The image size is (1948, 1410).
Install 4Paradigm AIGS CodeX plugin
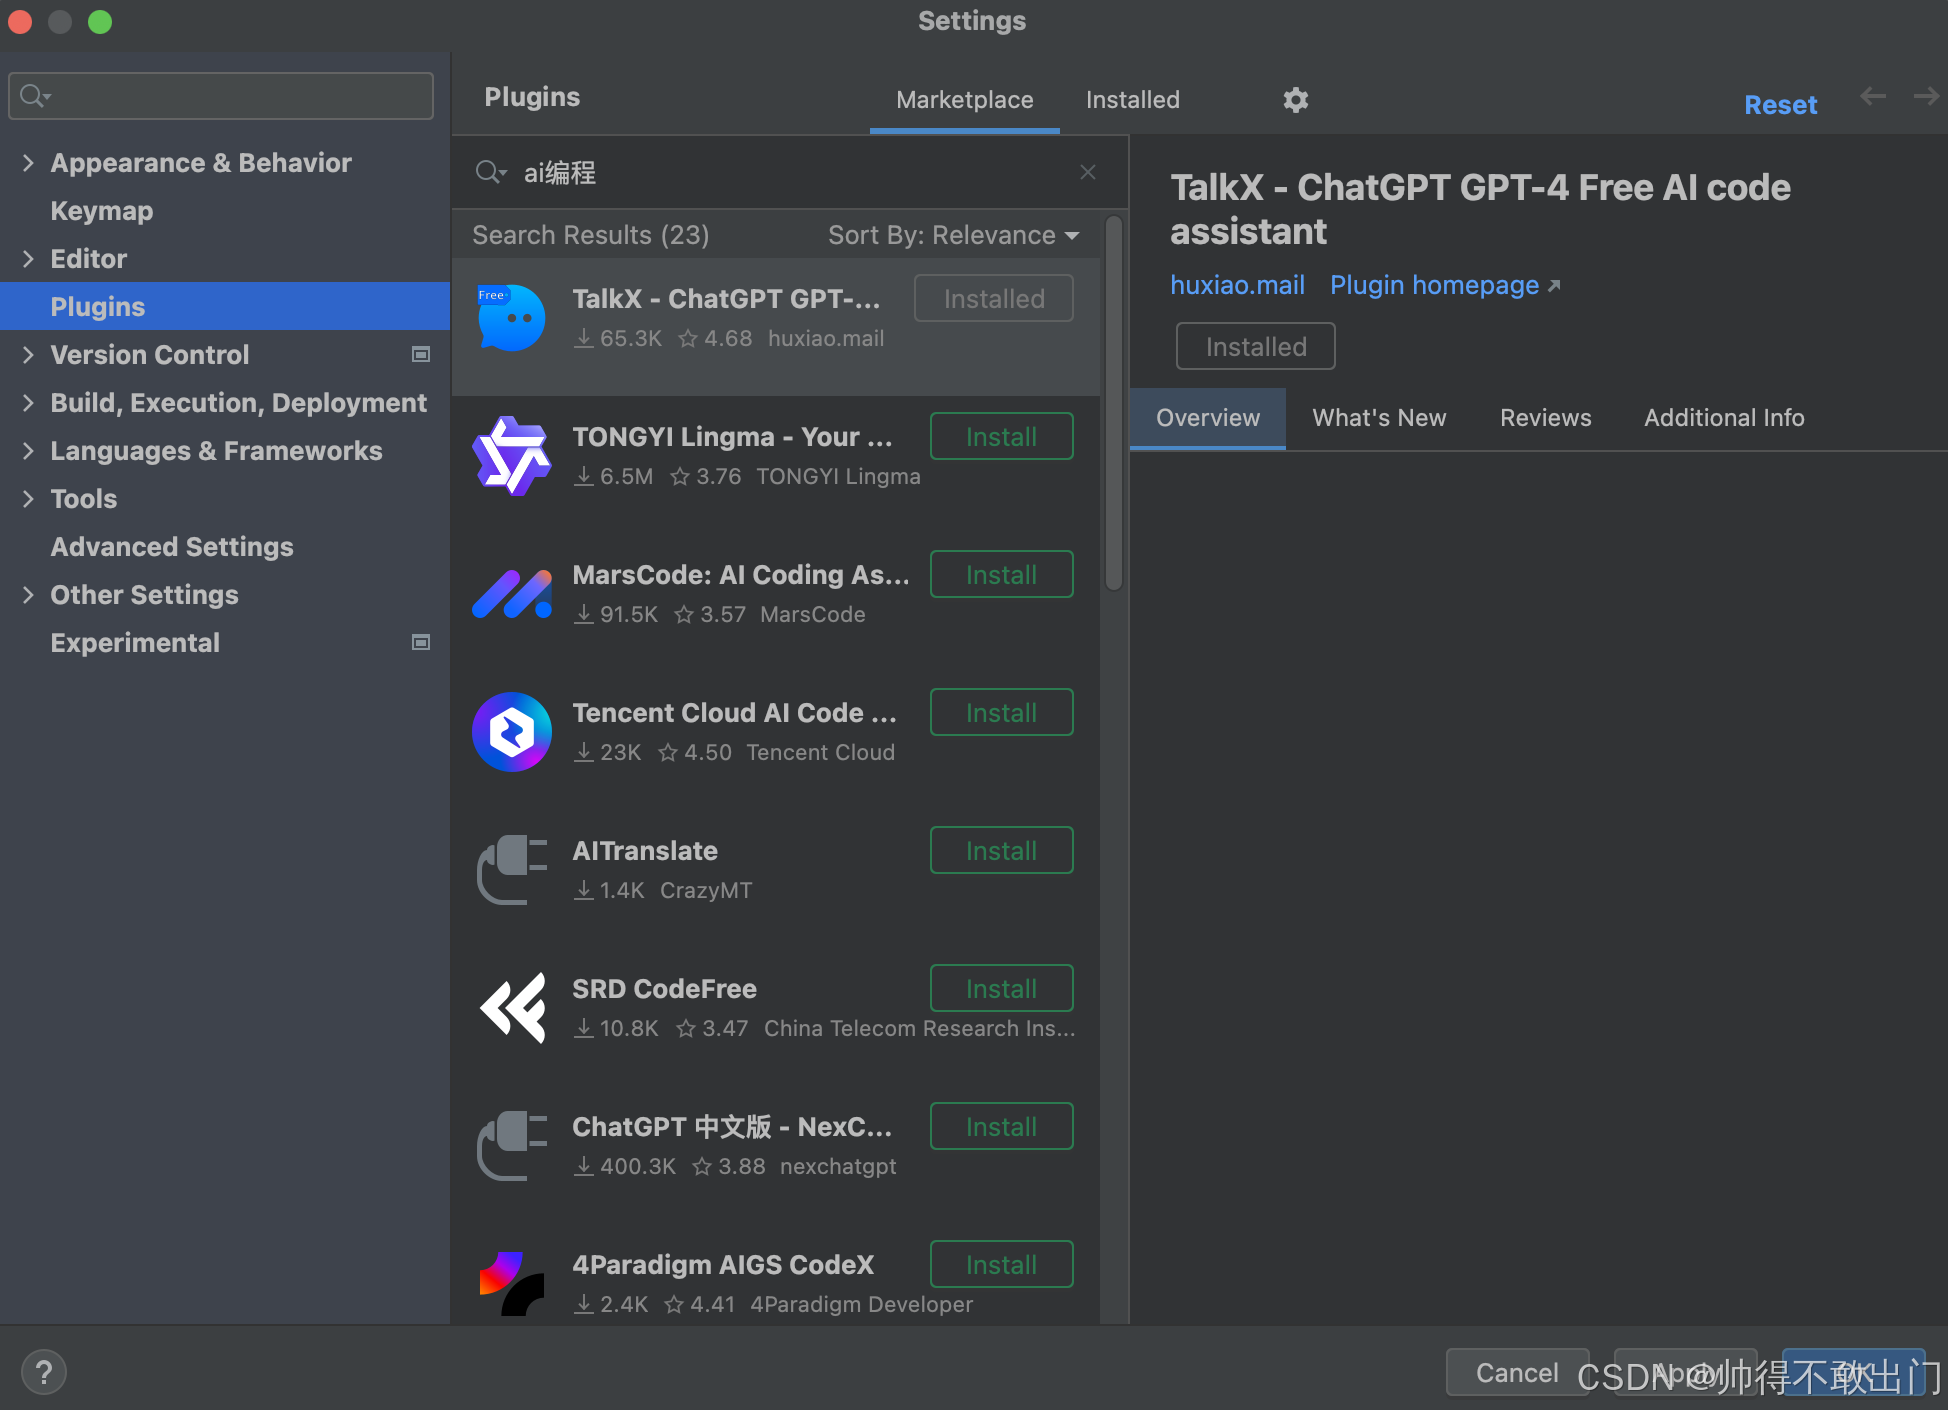[x=1001, y=1265]
